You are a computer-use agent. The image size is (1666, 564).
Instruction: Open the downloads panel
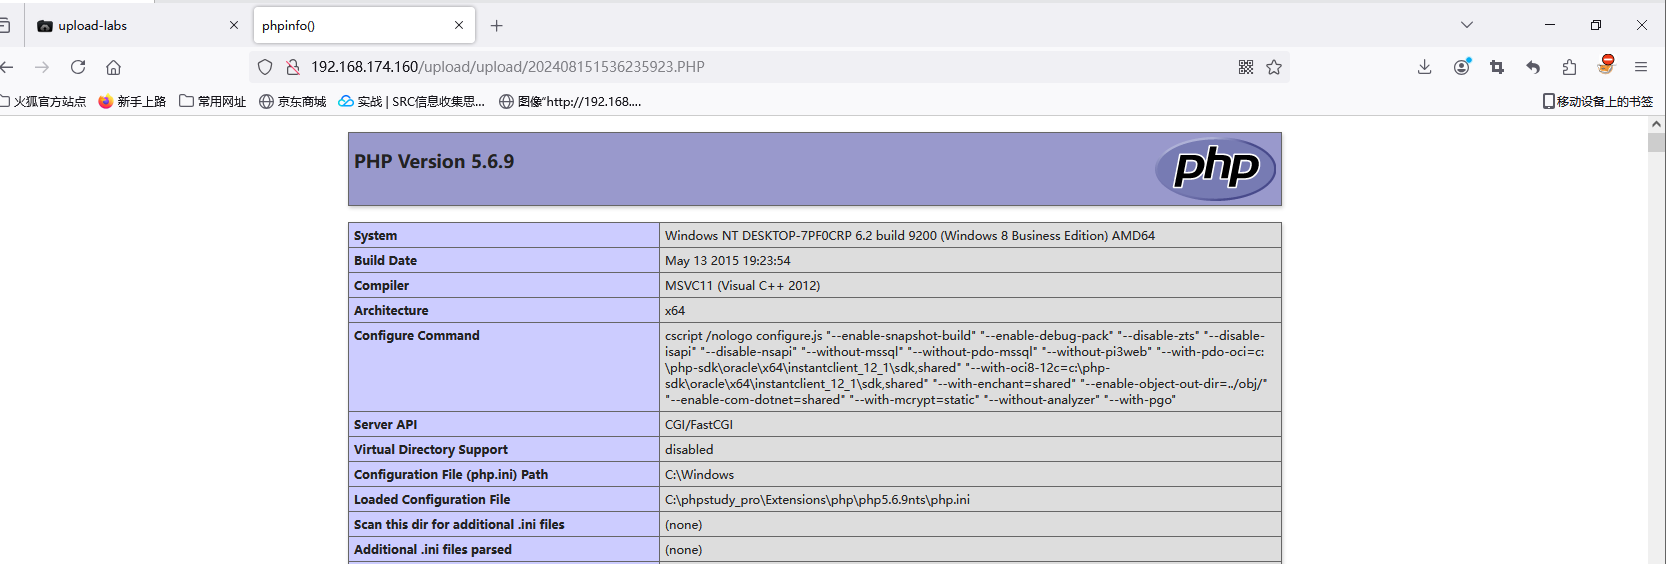point(1425,67)
